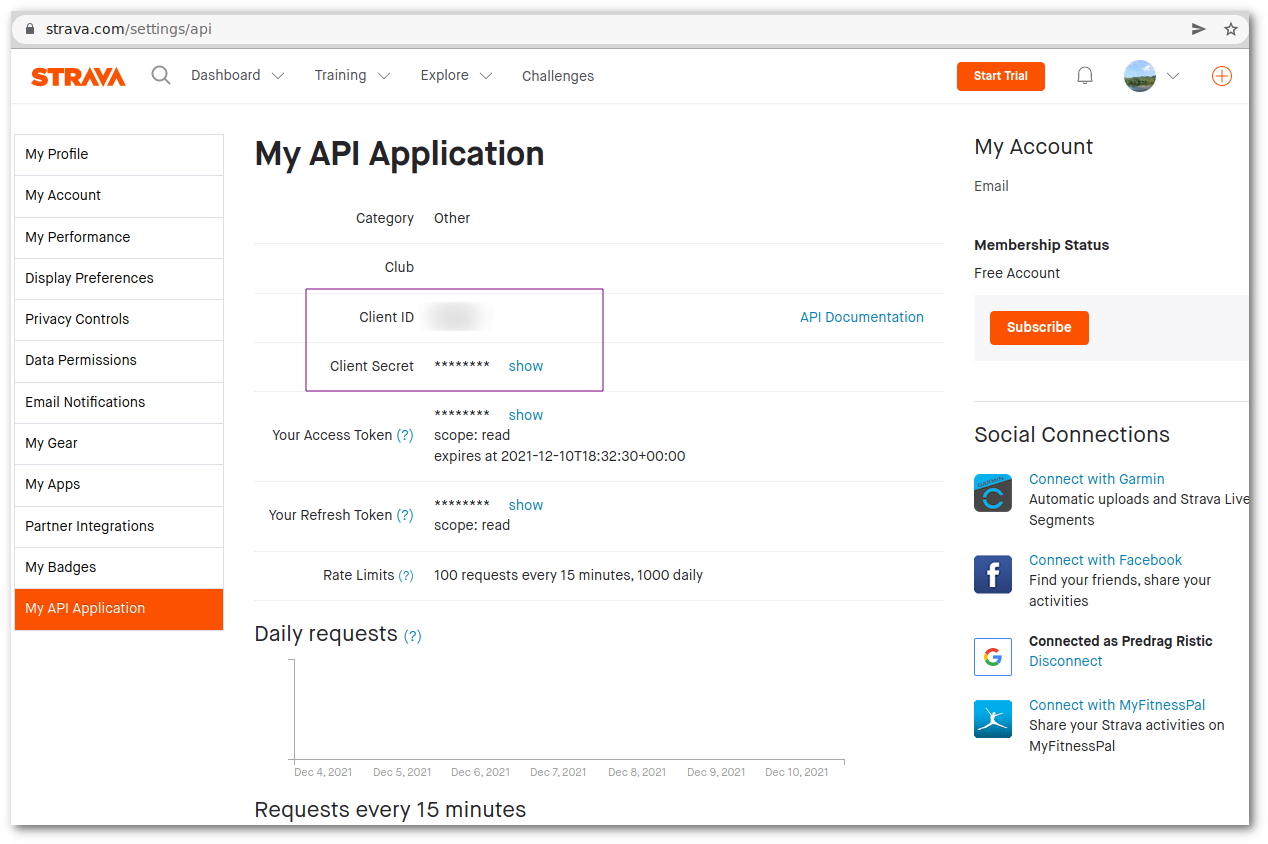Image resolution: width=1268 pixels, height=844 pixels.
Task: Click the 'Dec 10, 2021' chart label
Action: [797, 772]
